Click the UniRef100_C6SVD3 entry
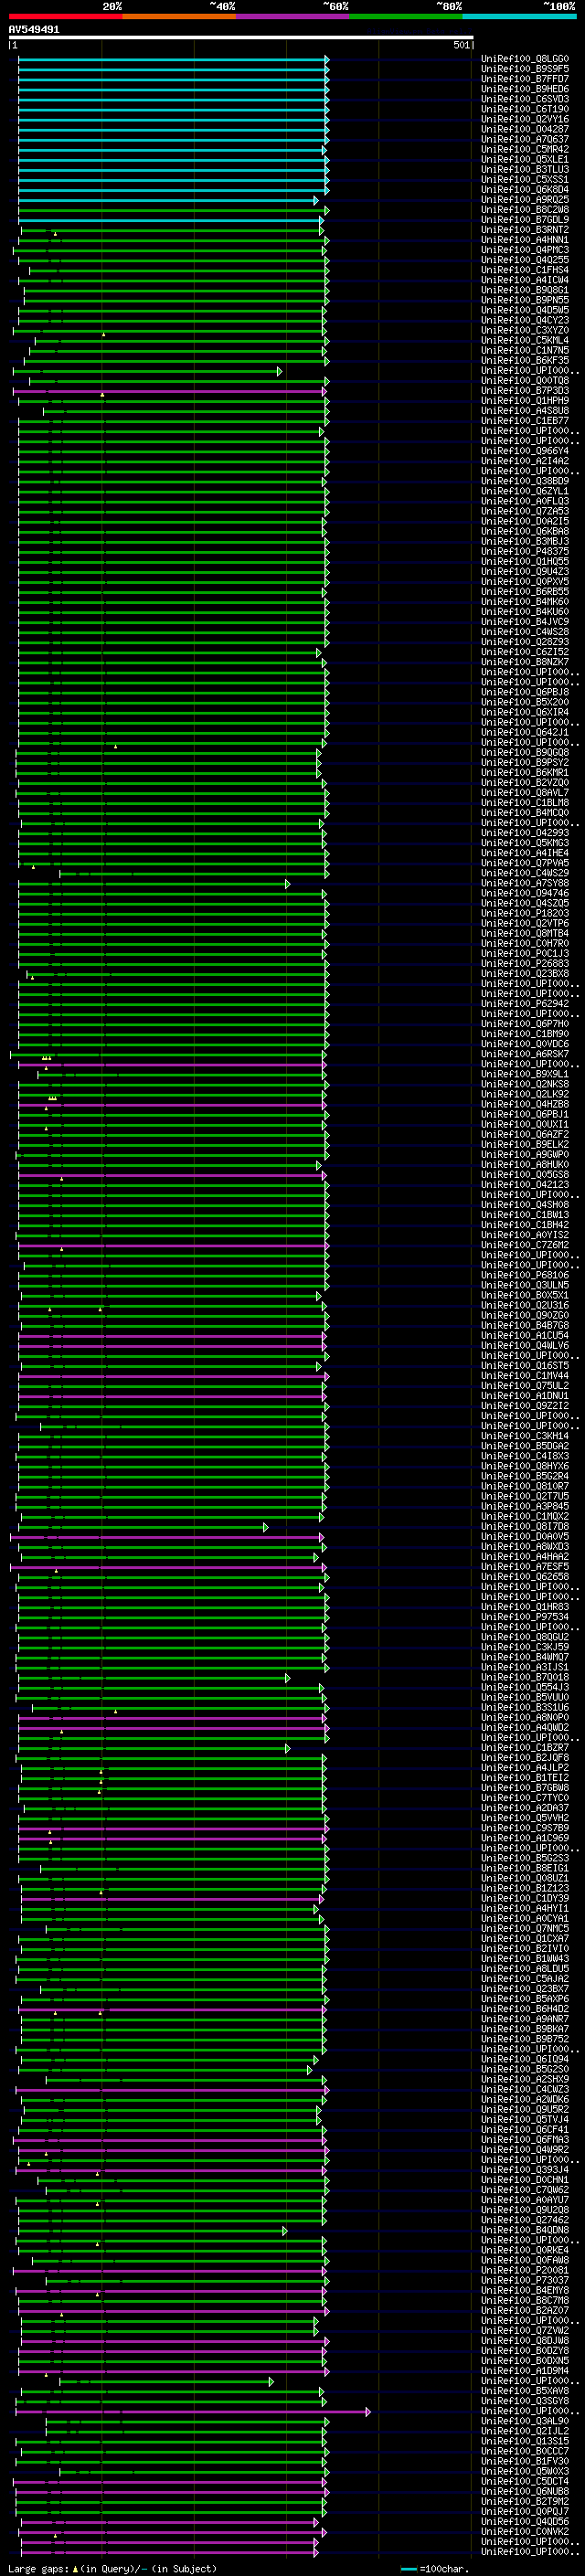The image size is (585, 2576). point(525,99)
